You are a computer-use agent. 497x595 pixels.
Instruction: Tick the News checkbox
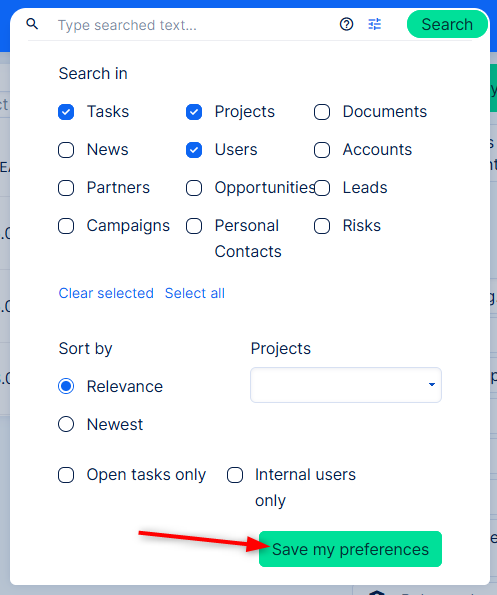tap(66, 150)
